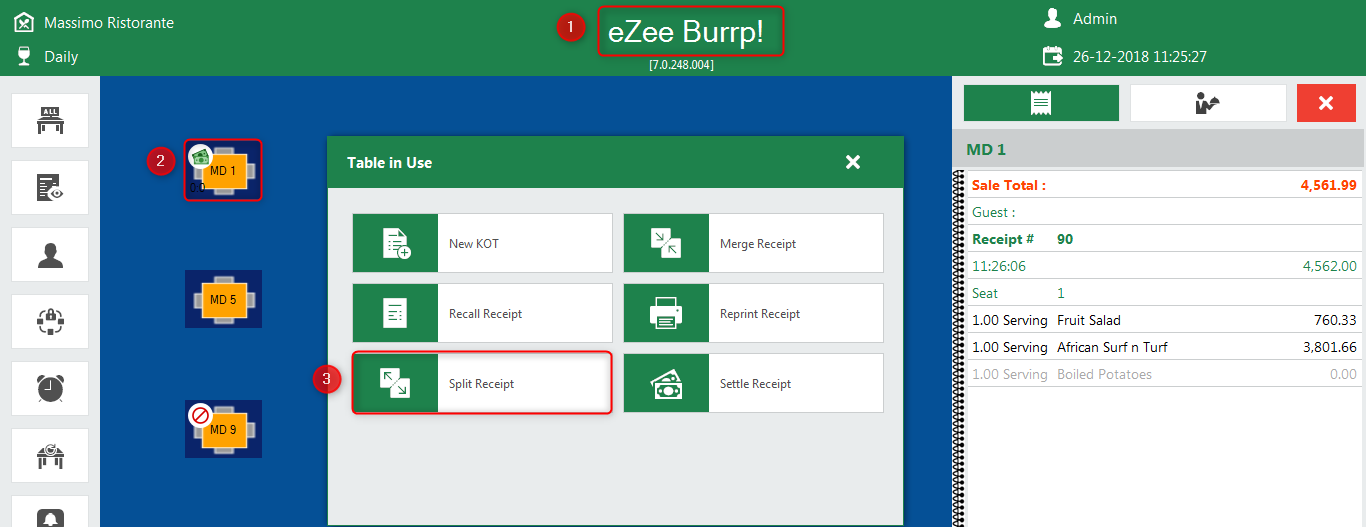This screenshot has width=1366, height=527.
Task: Click the 11:26:06 time entry row
Action: pos(1164,266)
